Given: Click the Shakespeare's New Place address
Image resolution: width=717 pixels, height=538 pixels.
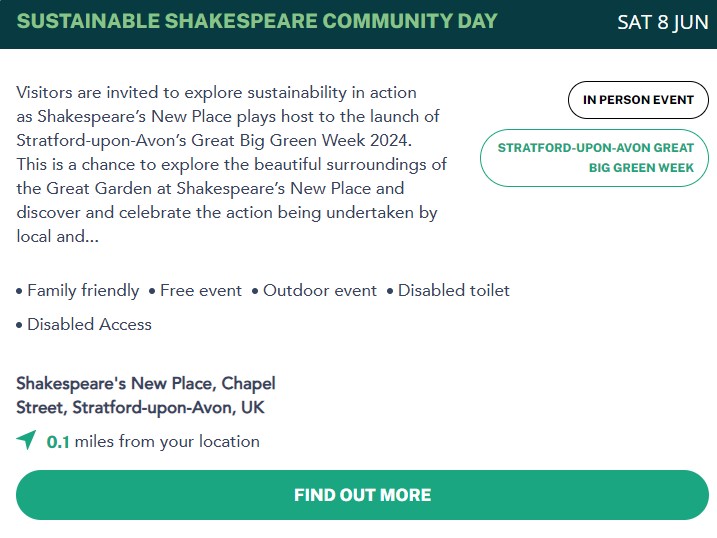Looking at the screenshot, I should [x=146, y=395].
